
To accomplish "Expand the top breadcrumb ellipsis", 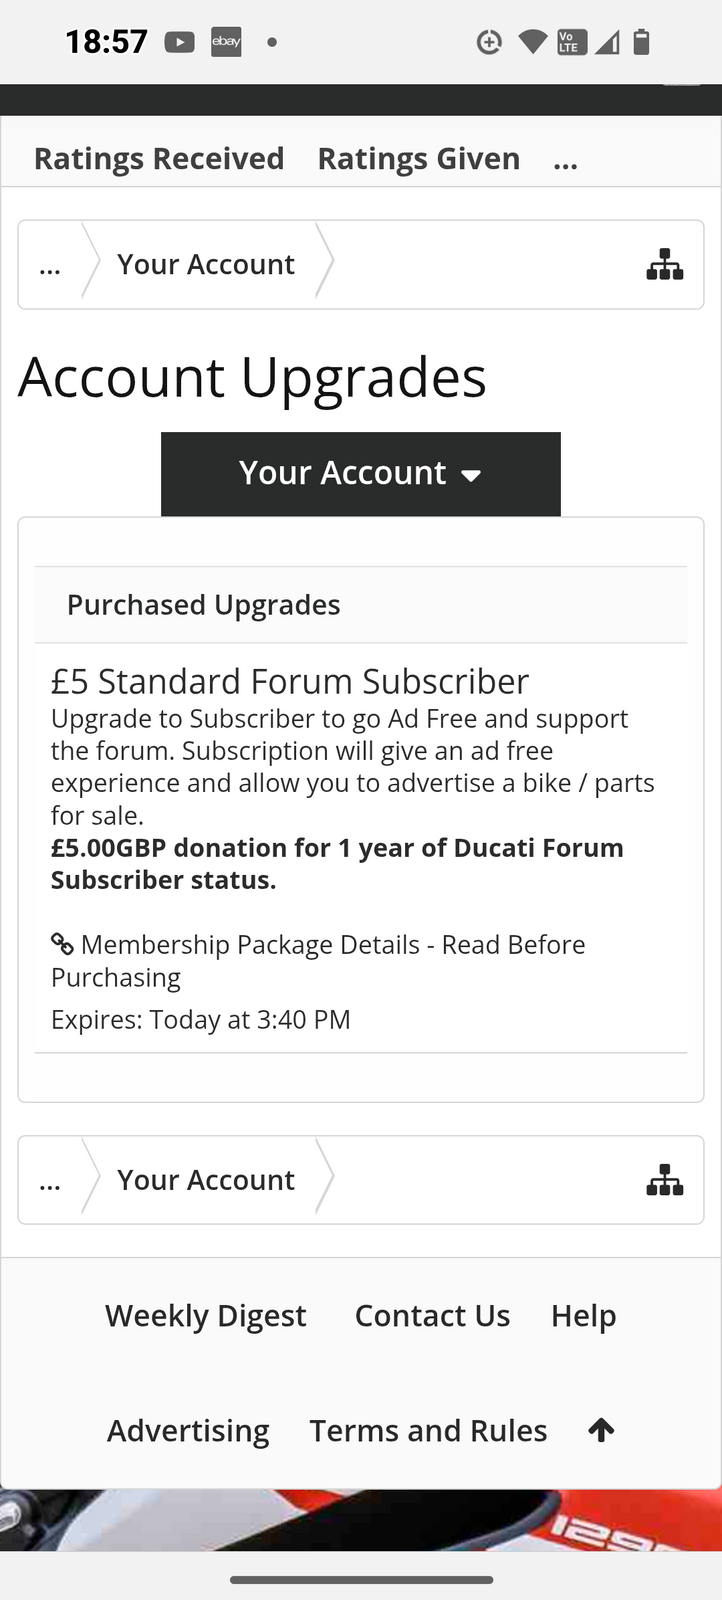I will [50, 265].
